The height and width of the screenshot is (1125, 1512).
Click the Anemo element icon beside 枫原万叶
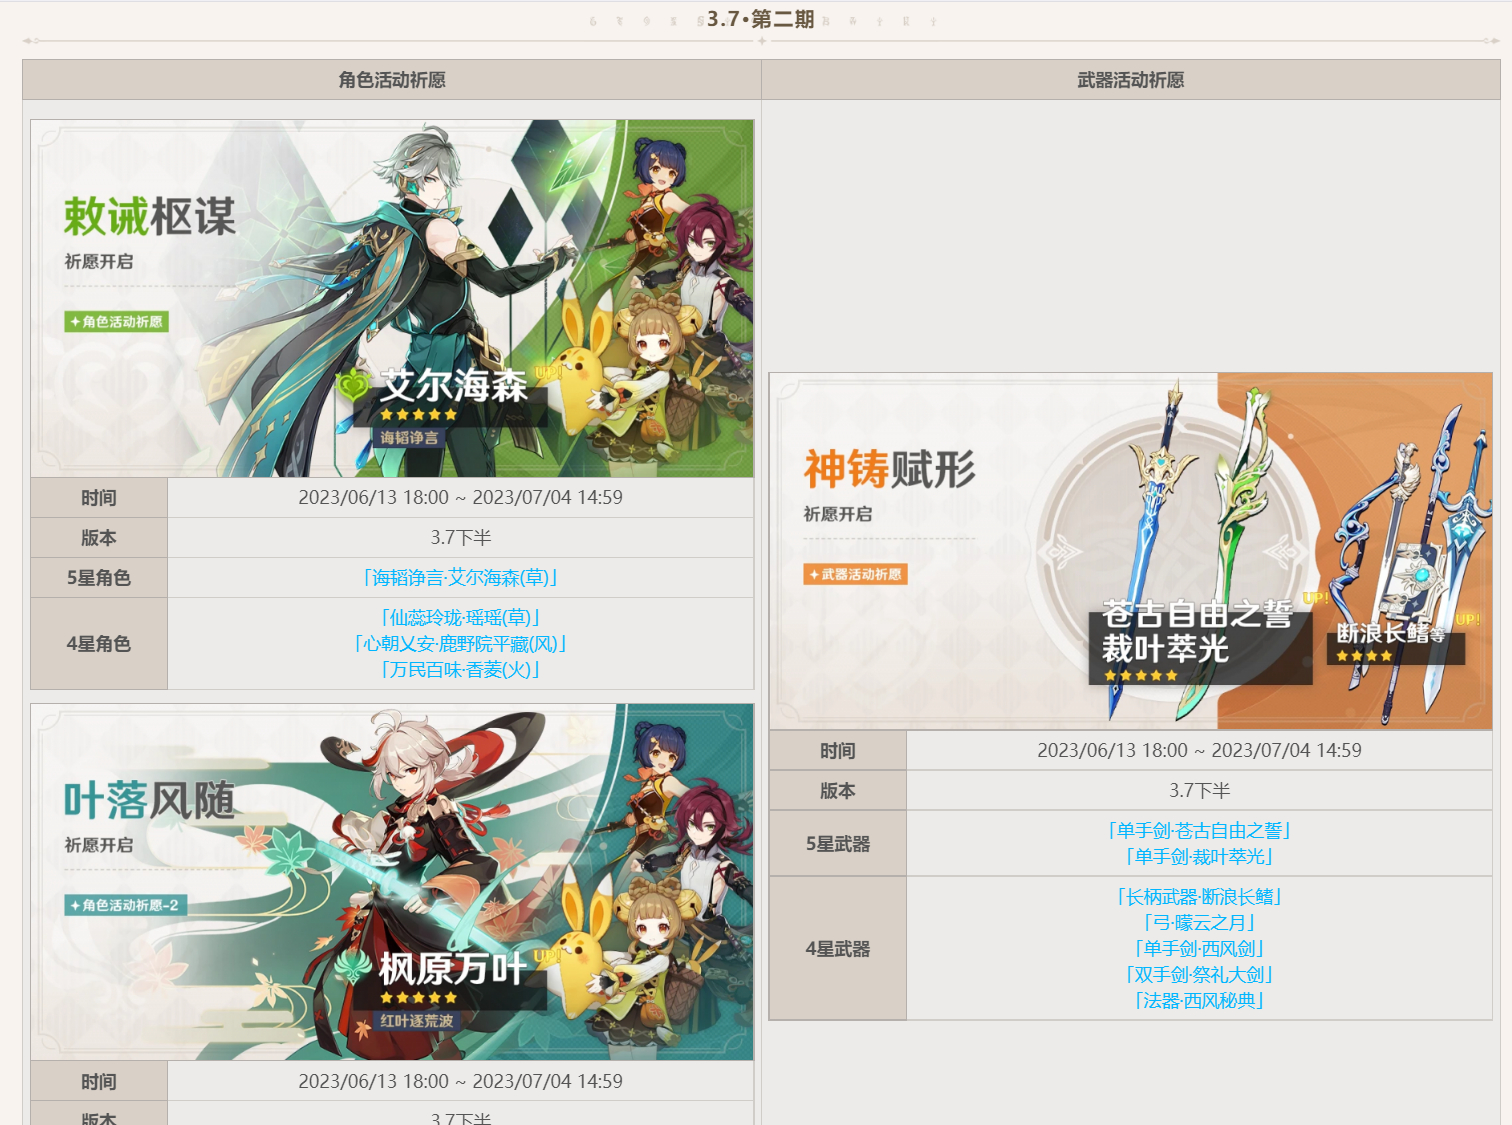pyautogui.click(x=353, y=967)
